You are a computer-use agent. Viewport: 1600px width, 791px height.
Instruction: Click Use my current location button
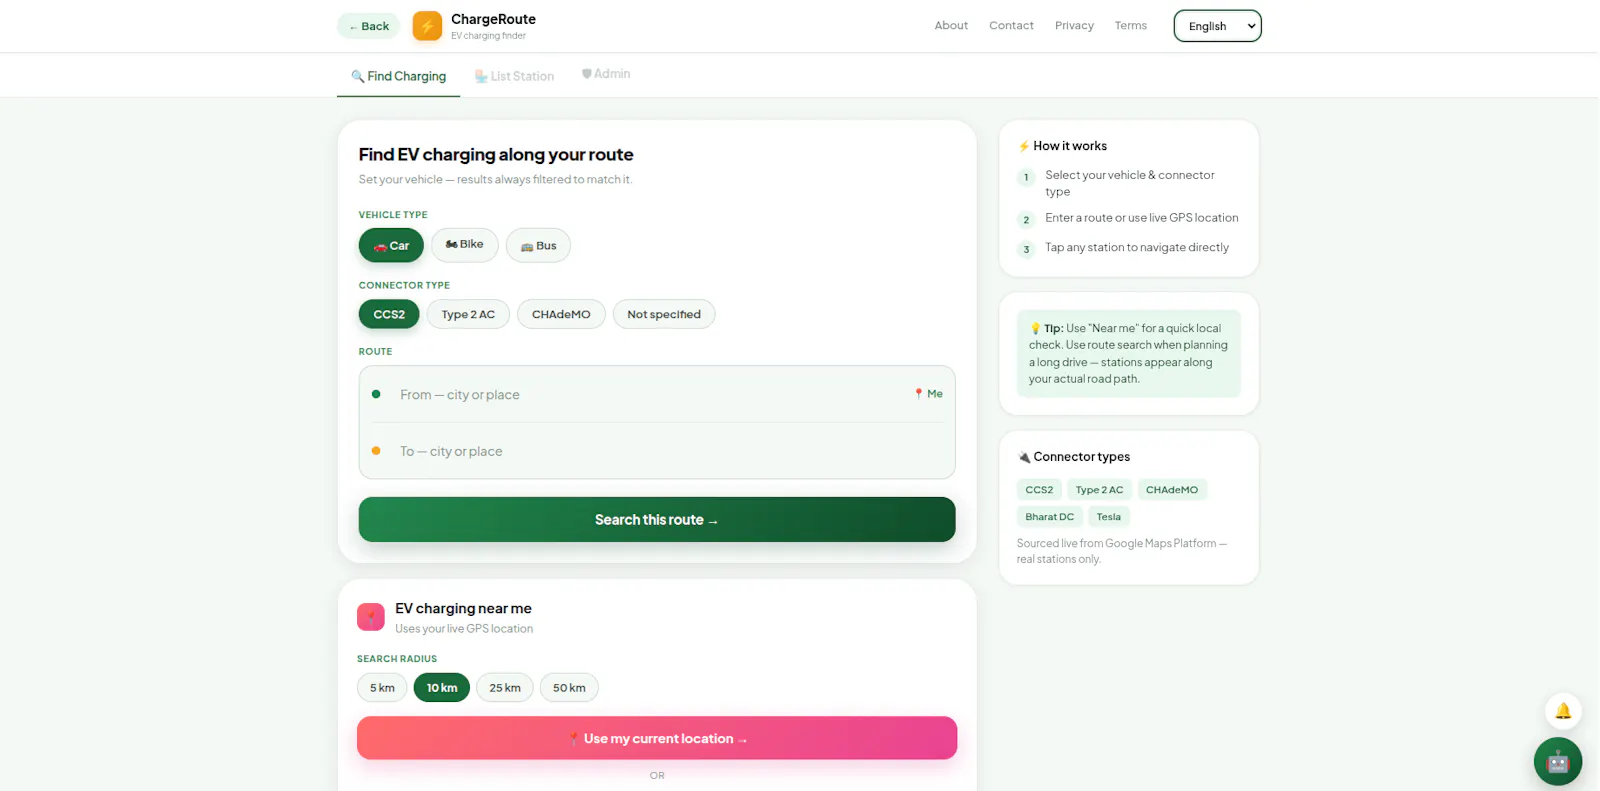(x=657, y=738)
